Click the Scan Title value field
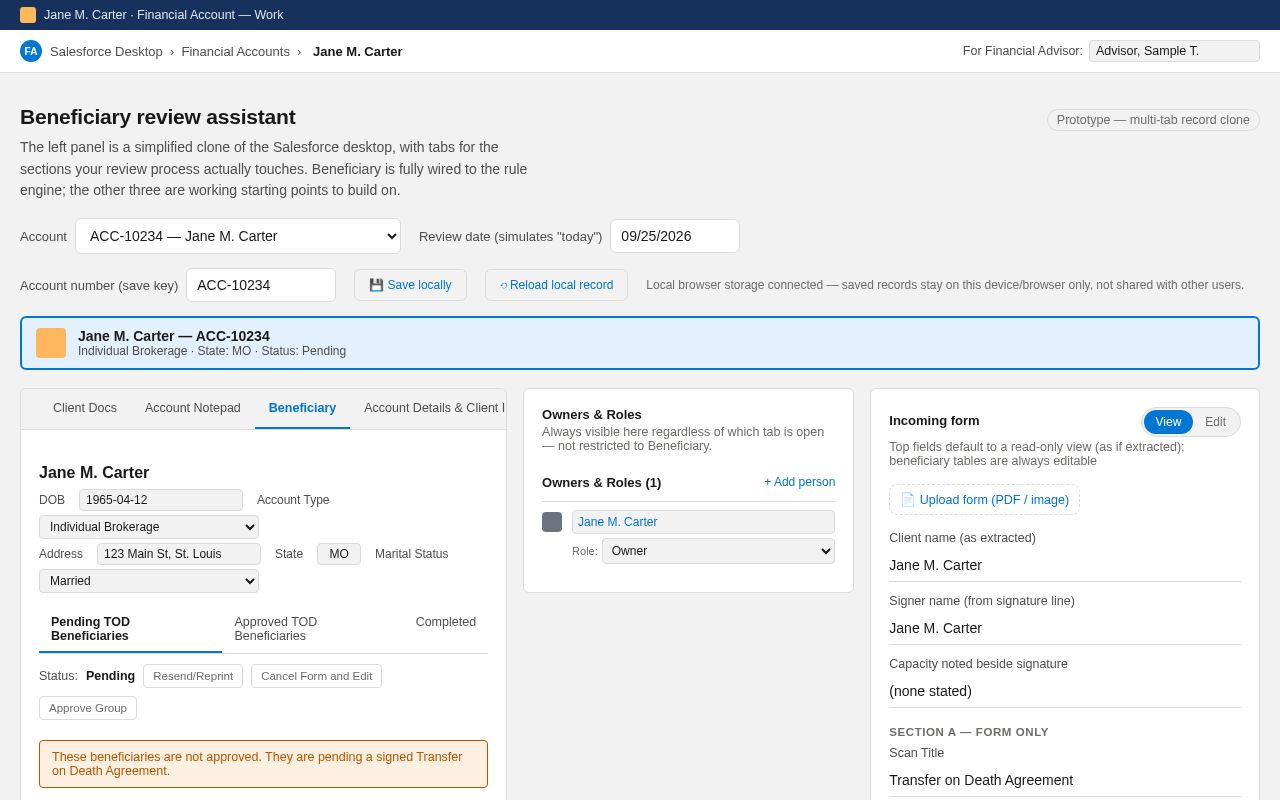1280x800 pixels. coord(1065,780)
